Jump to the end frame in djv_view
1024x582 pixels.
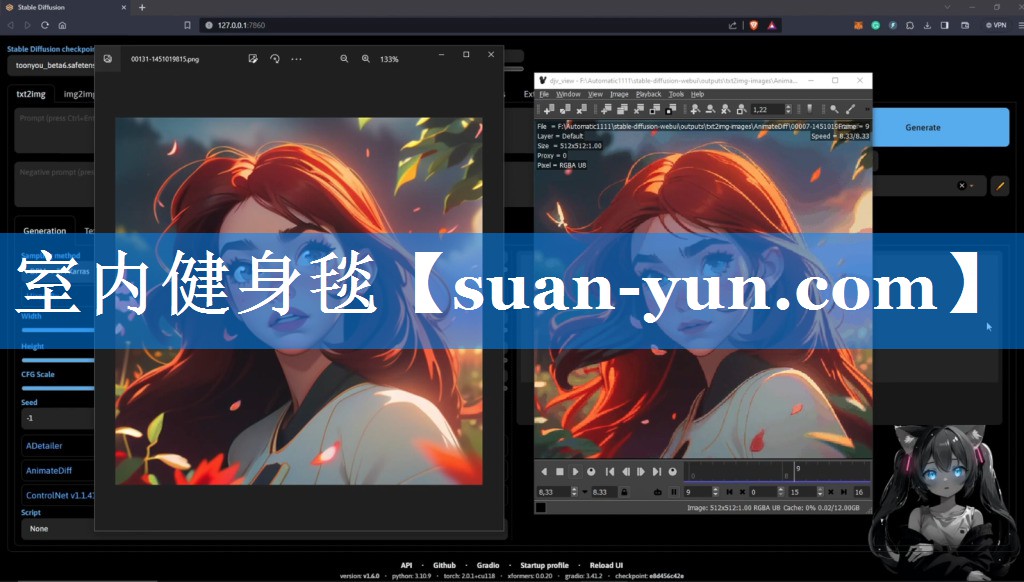tap(657, 472)
